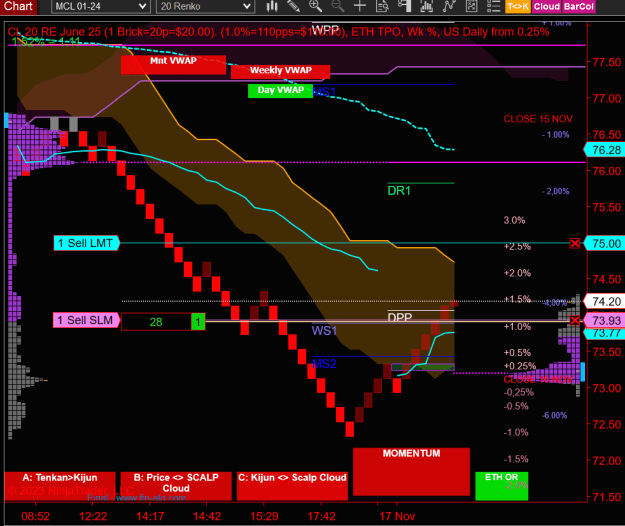The image size is (625, 526).
Task: Click the 12:22 time axis label
Action: [x=93, y=516]
